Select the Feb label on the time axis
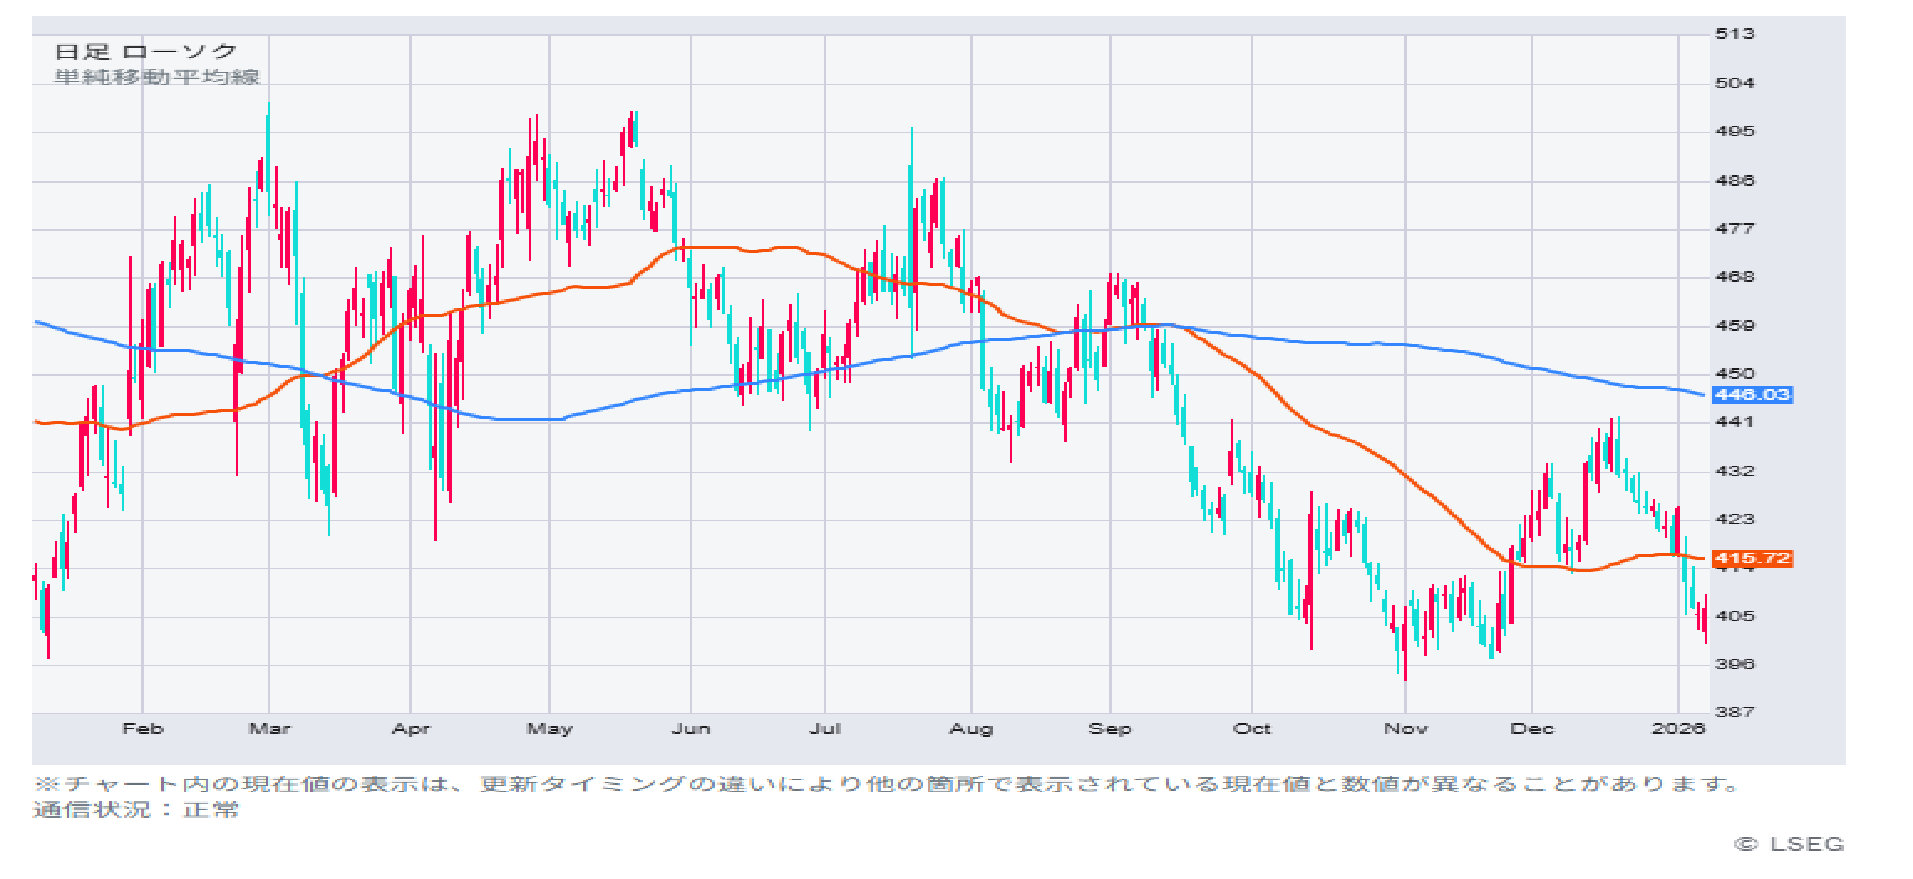This screenshot has height=879, width=1913. (142, 729)
